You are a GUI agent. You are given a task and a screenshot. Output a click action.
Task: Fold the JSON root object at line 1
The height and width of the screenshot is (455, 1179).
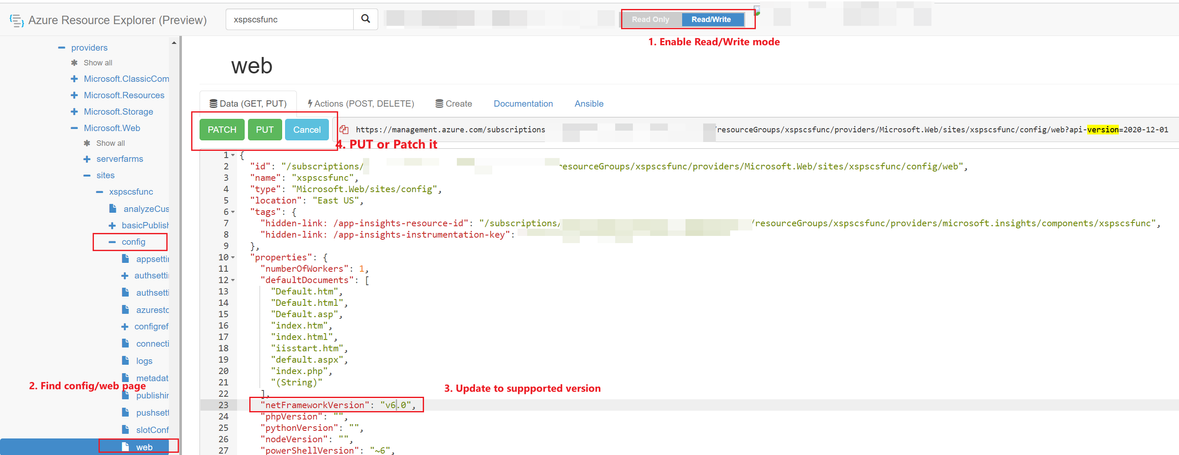[x=234, y=155]
